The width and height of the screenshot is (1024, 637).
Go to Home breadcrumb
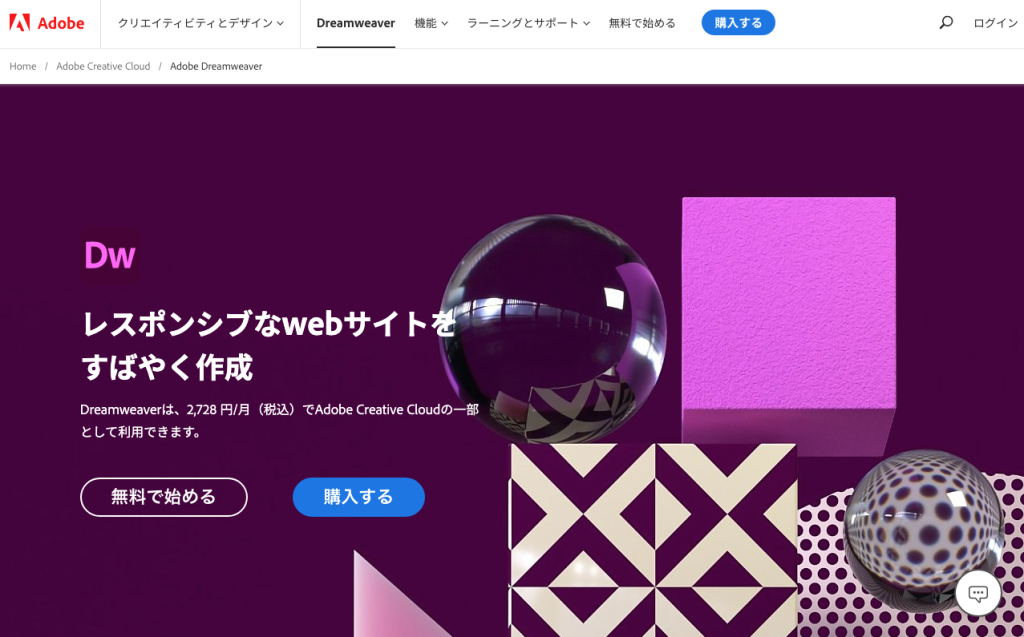coord(23,66)
